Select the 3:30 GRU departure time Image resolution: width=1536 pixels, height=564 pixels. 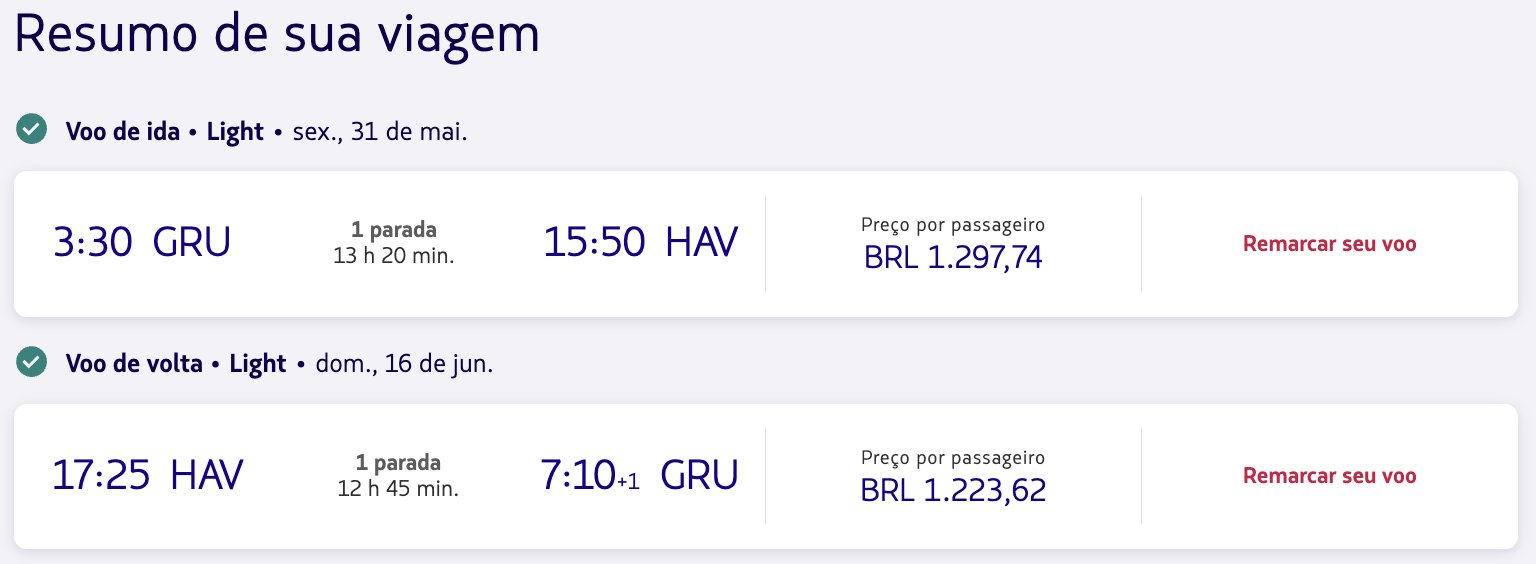141,242
